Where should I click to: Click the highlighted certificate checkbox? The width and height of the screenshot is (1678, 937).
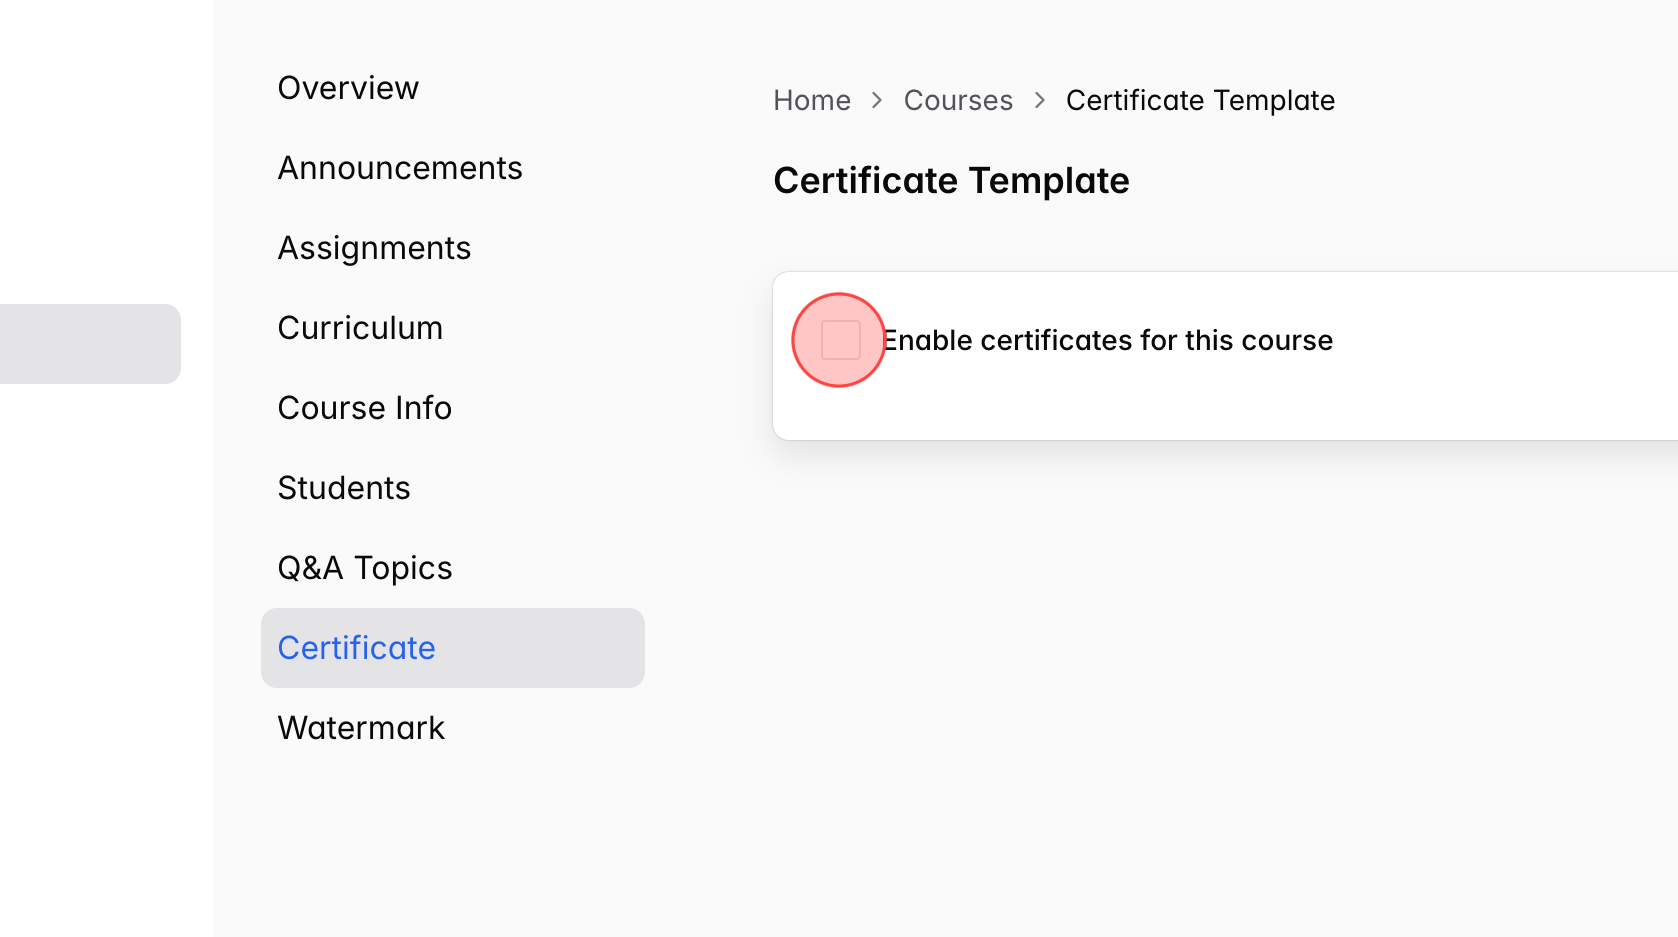pyautogui.click(x=838, y=339)
